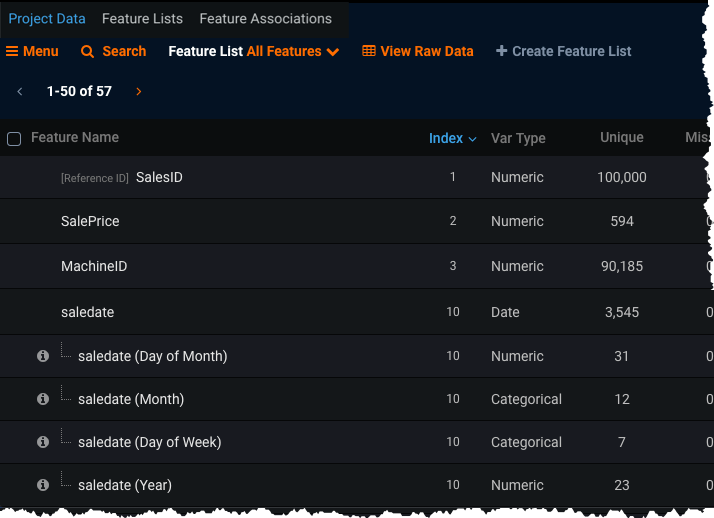Image resolution: width=714 pixels, height=518 pixels.
Task: Click info icon beside saledate (Day of Month)
Action: coord(43,356)
